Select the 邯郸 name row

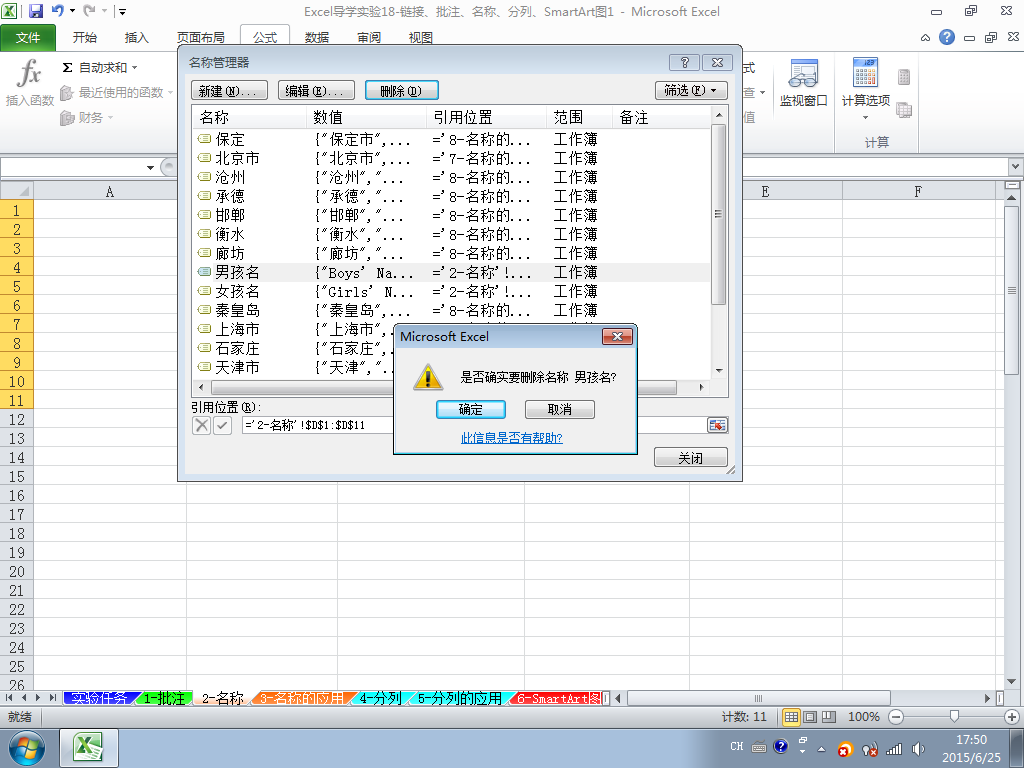(x=451, y=215)
